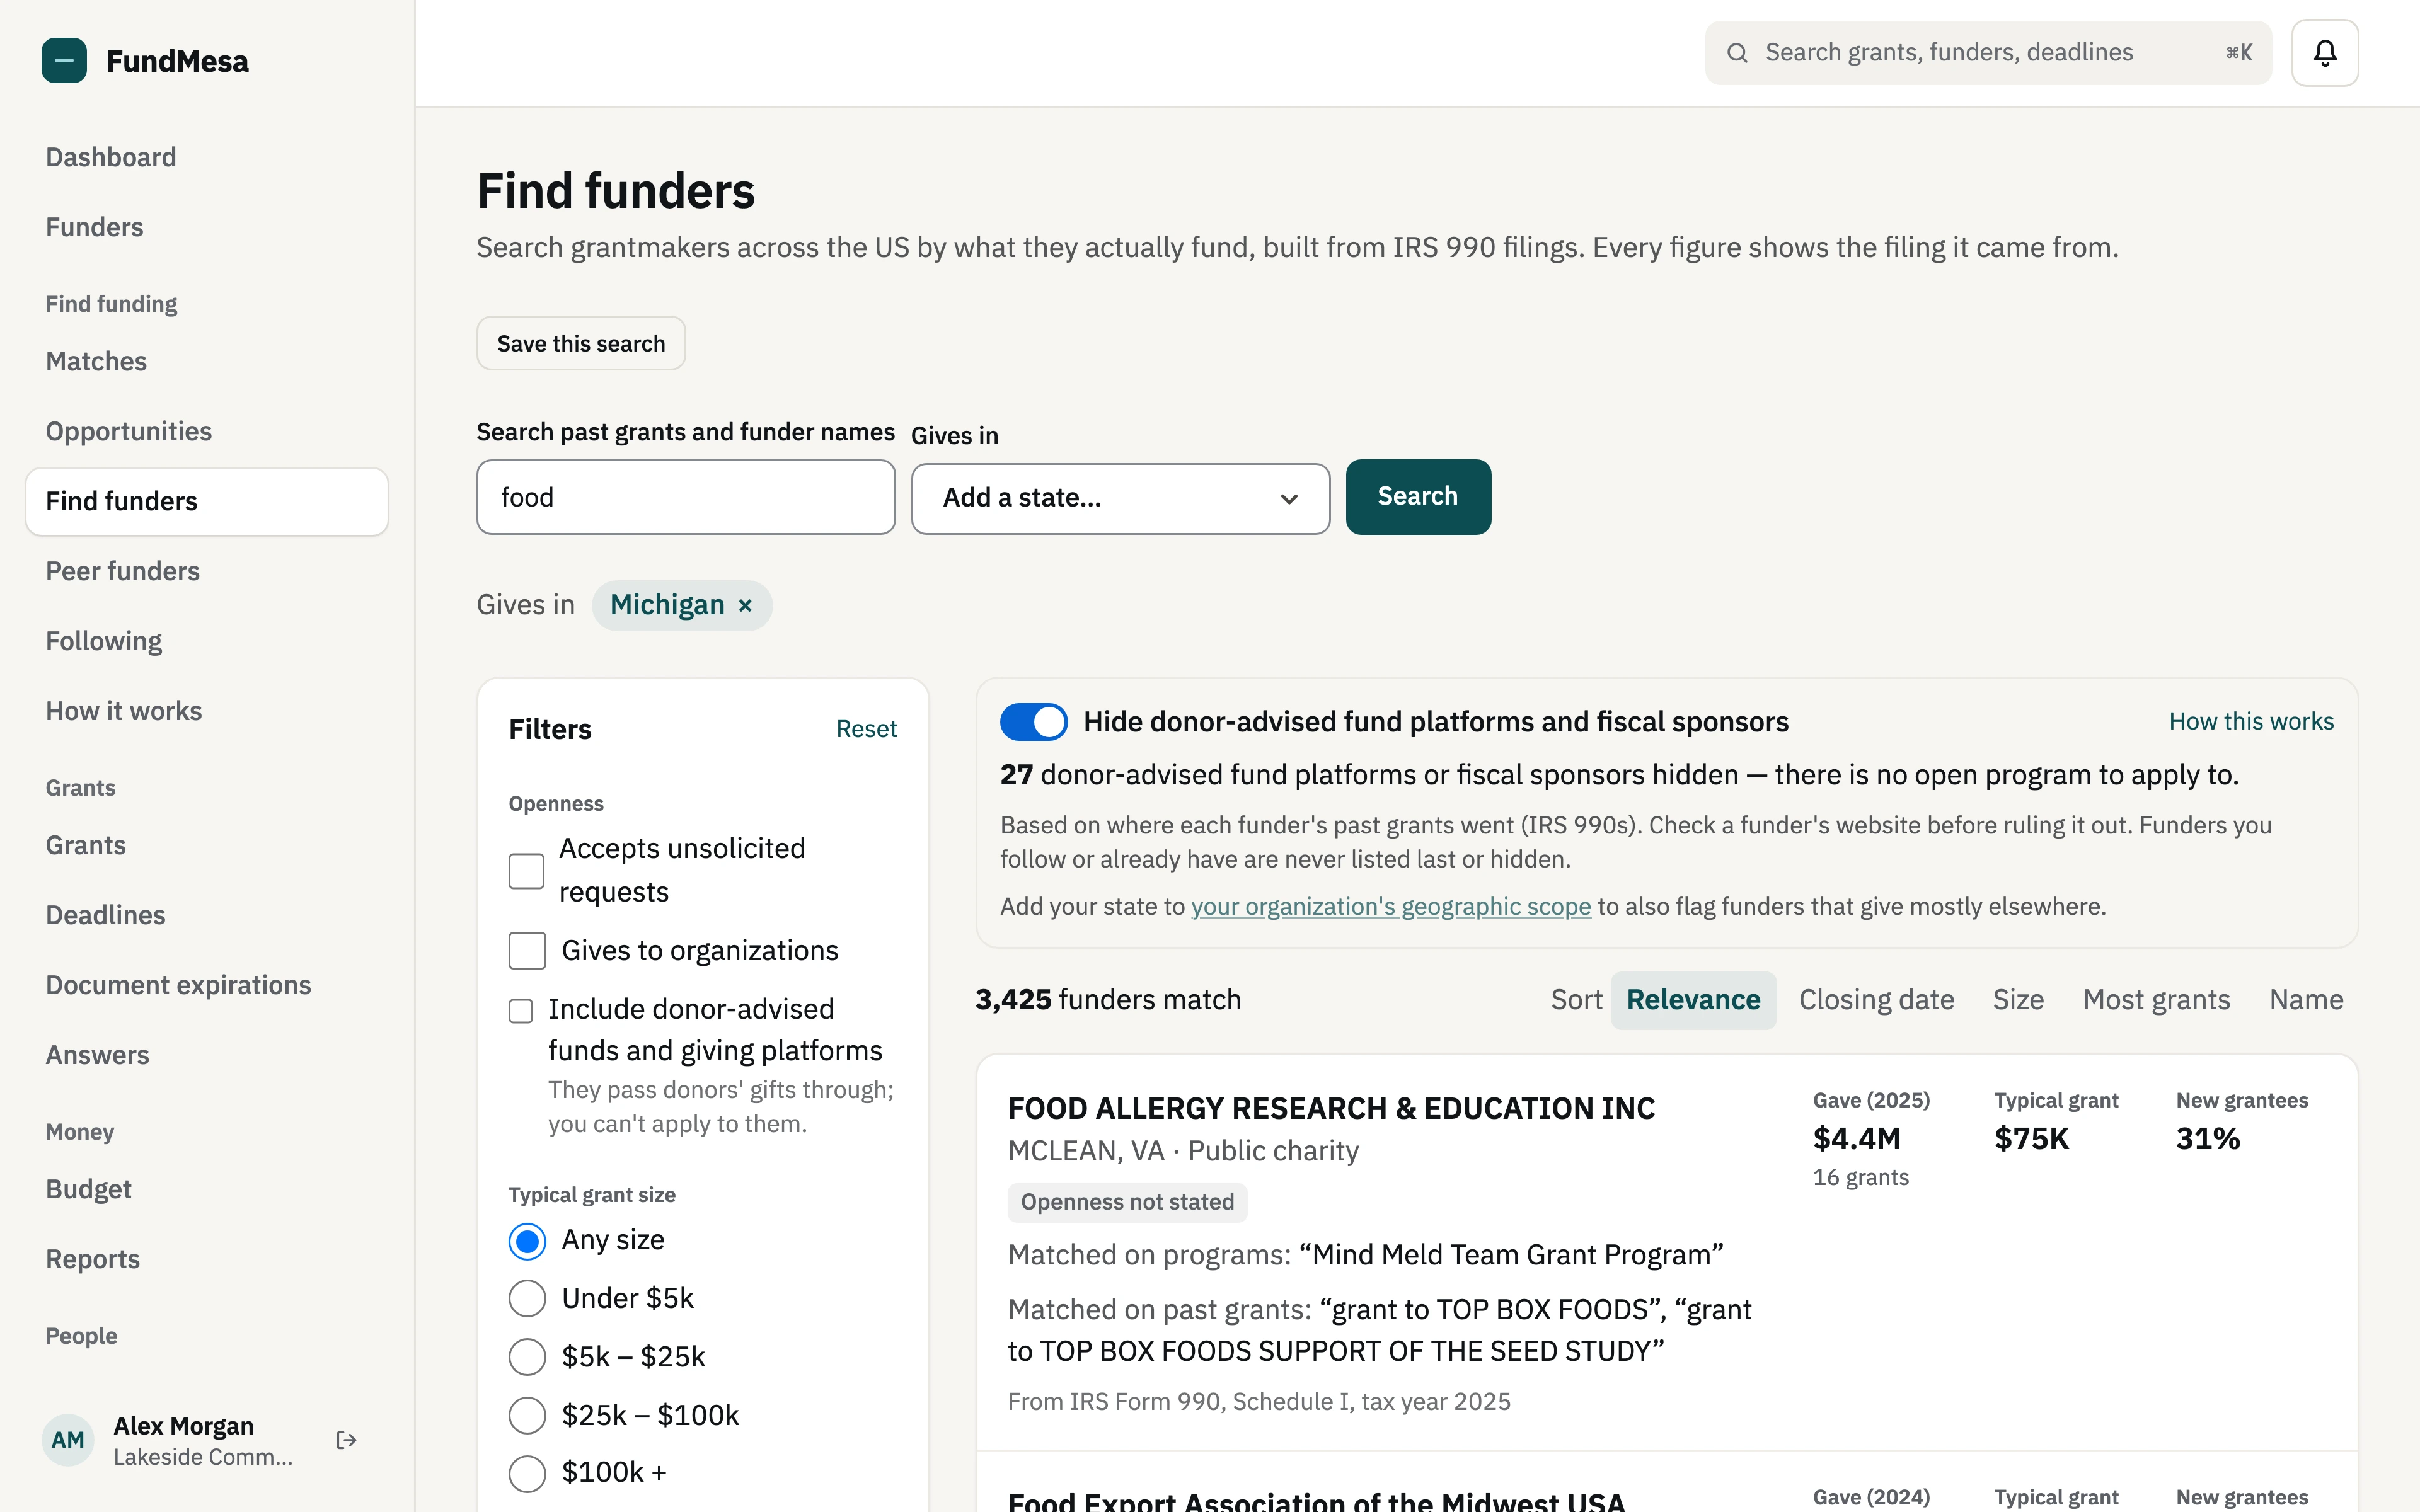Follow your organization's geographic scope link

coord(1390,907)
